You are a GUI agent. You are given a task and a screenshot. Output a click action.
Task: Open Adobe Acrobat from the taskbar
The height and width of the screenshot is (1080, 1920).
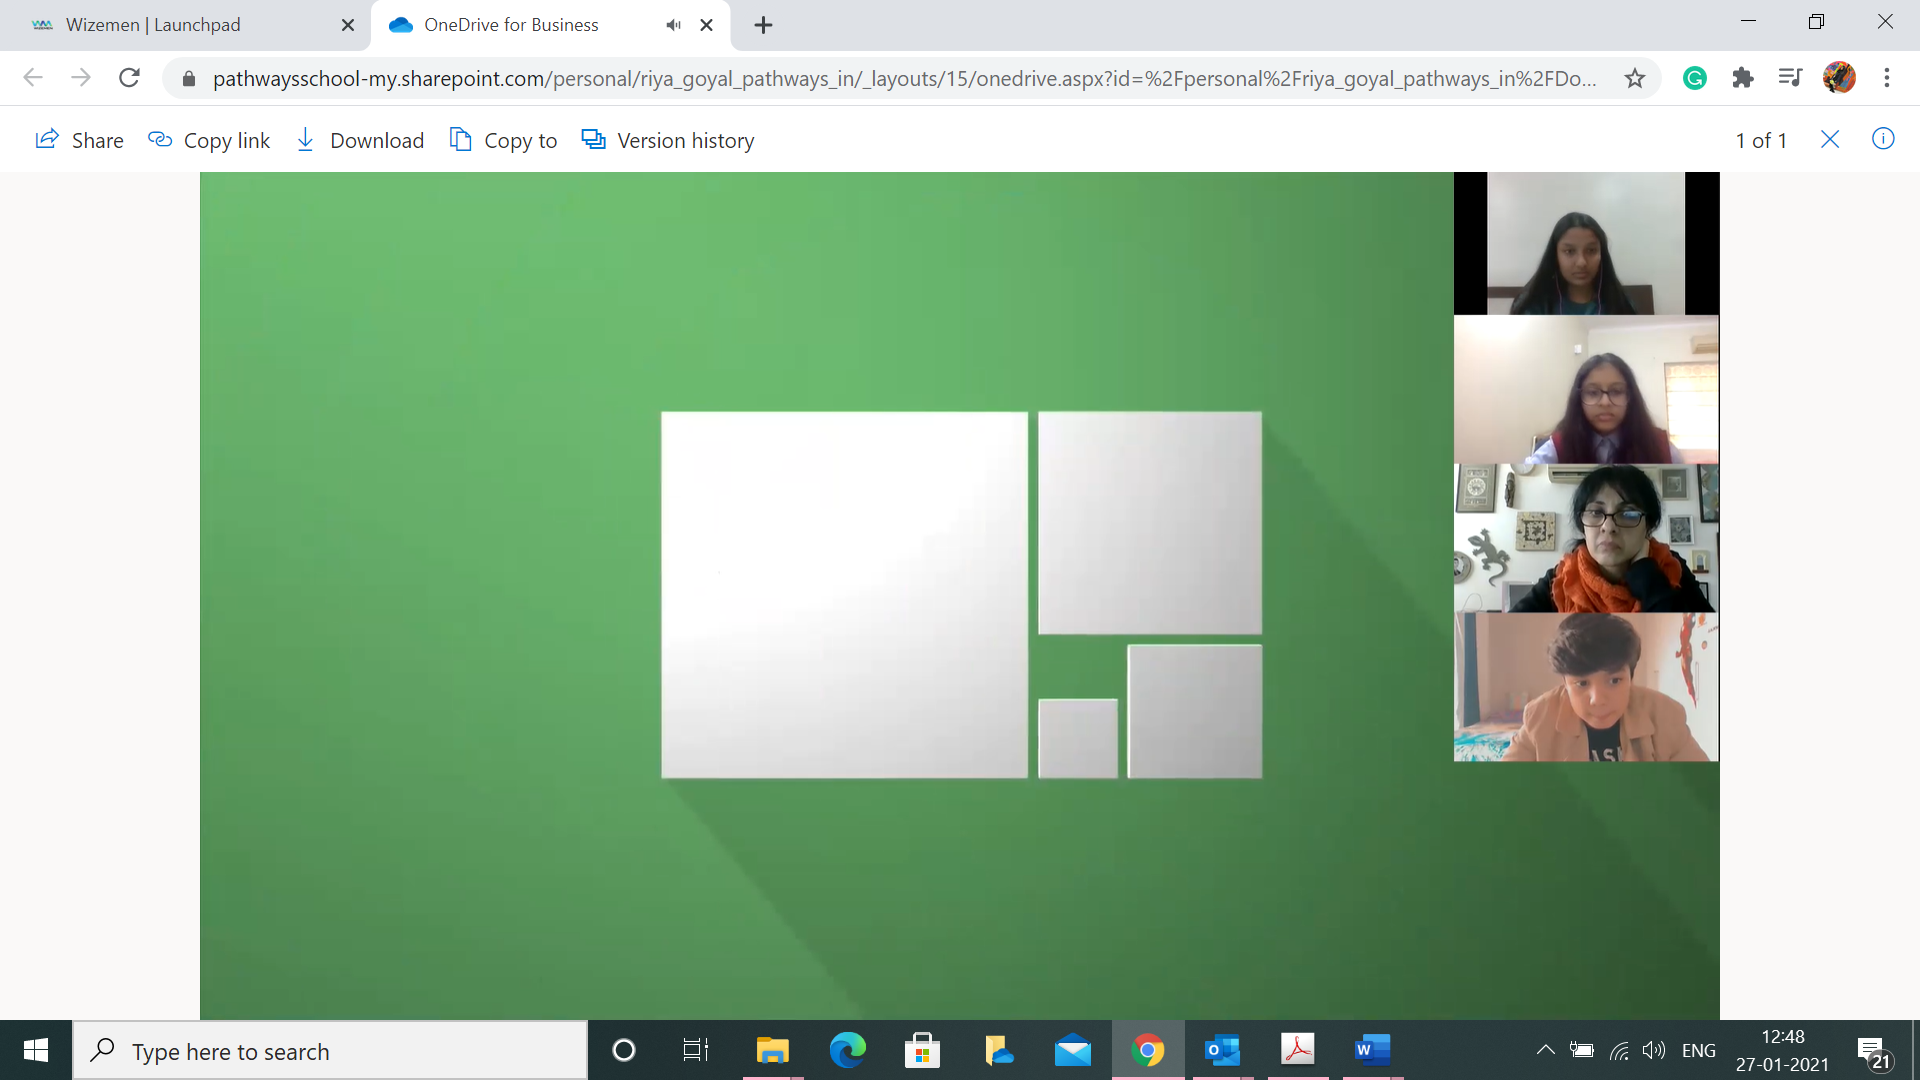[1298, 1050]
